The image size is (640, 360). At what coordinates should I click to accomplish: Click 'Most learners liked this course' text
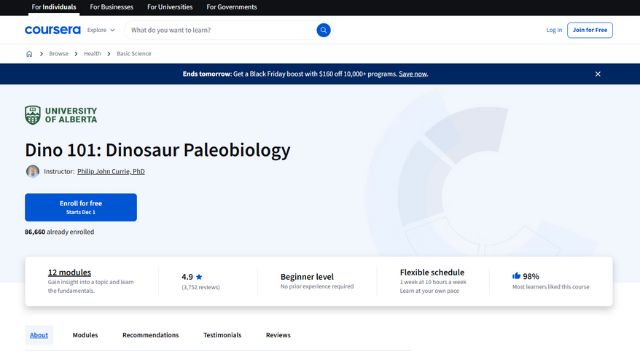tap(551, 287)
